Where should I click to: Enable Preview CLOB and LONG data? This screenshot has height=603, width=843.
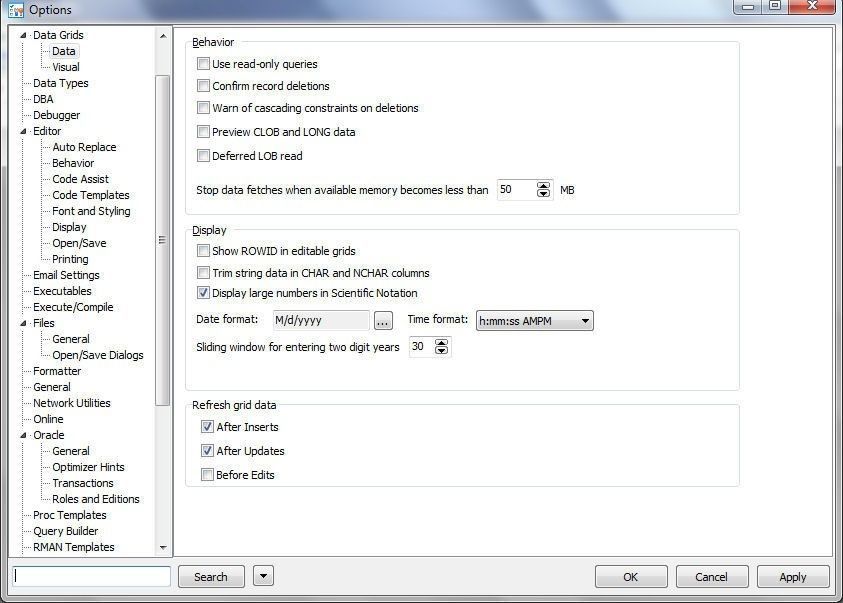[203, 132]
